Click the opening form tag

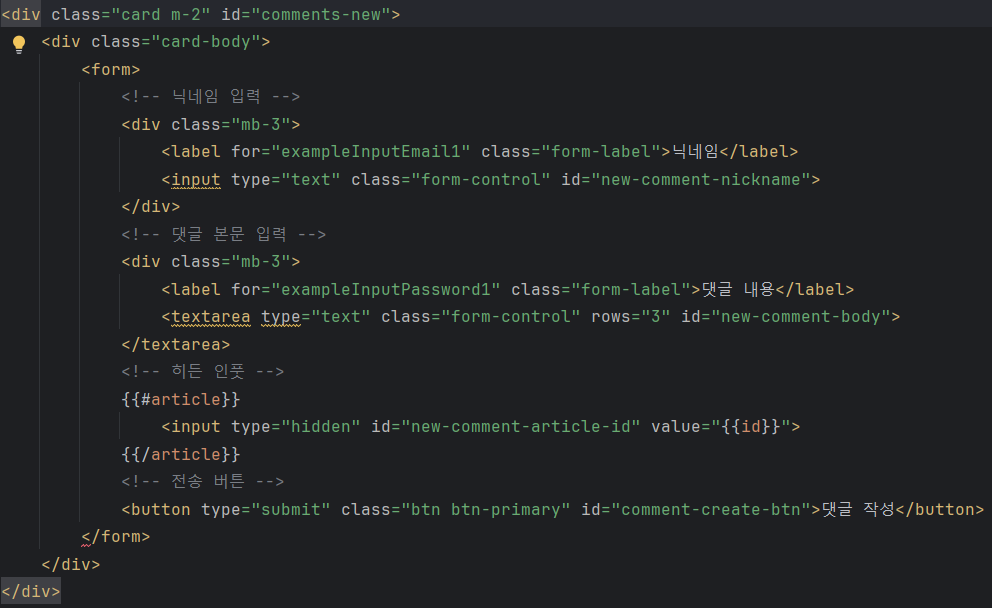point(111,70)
